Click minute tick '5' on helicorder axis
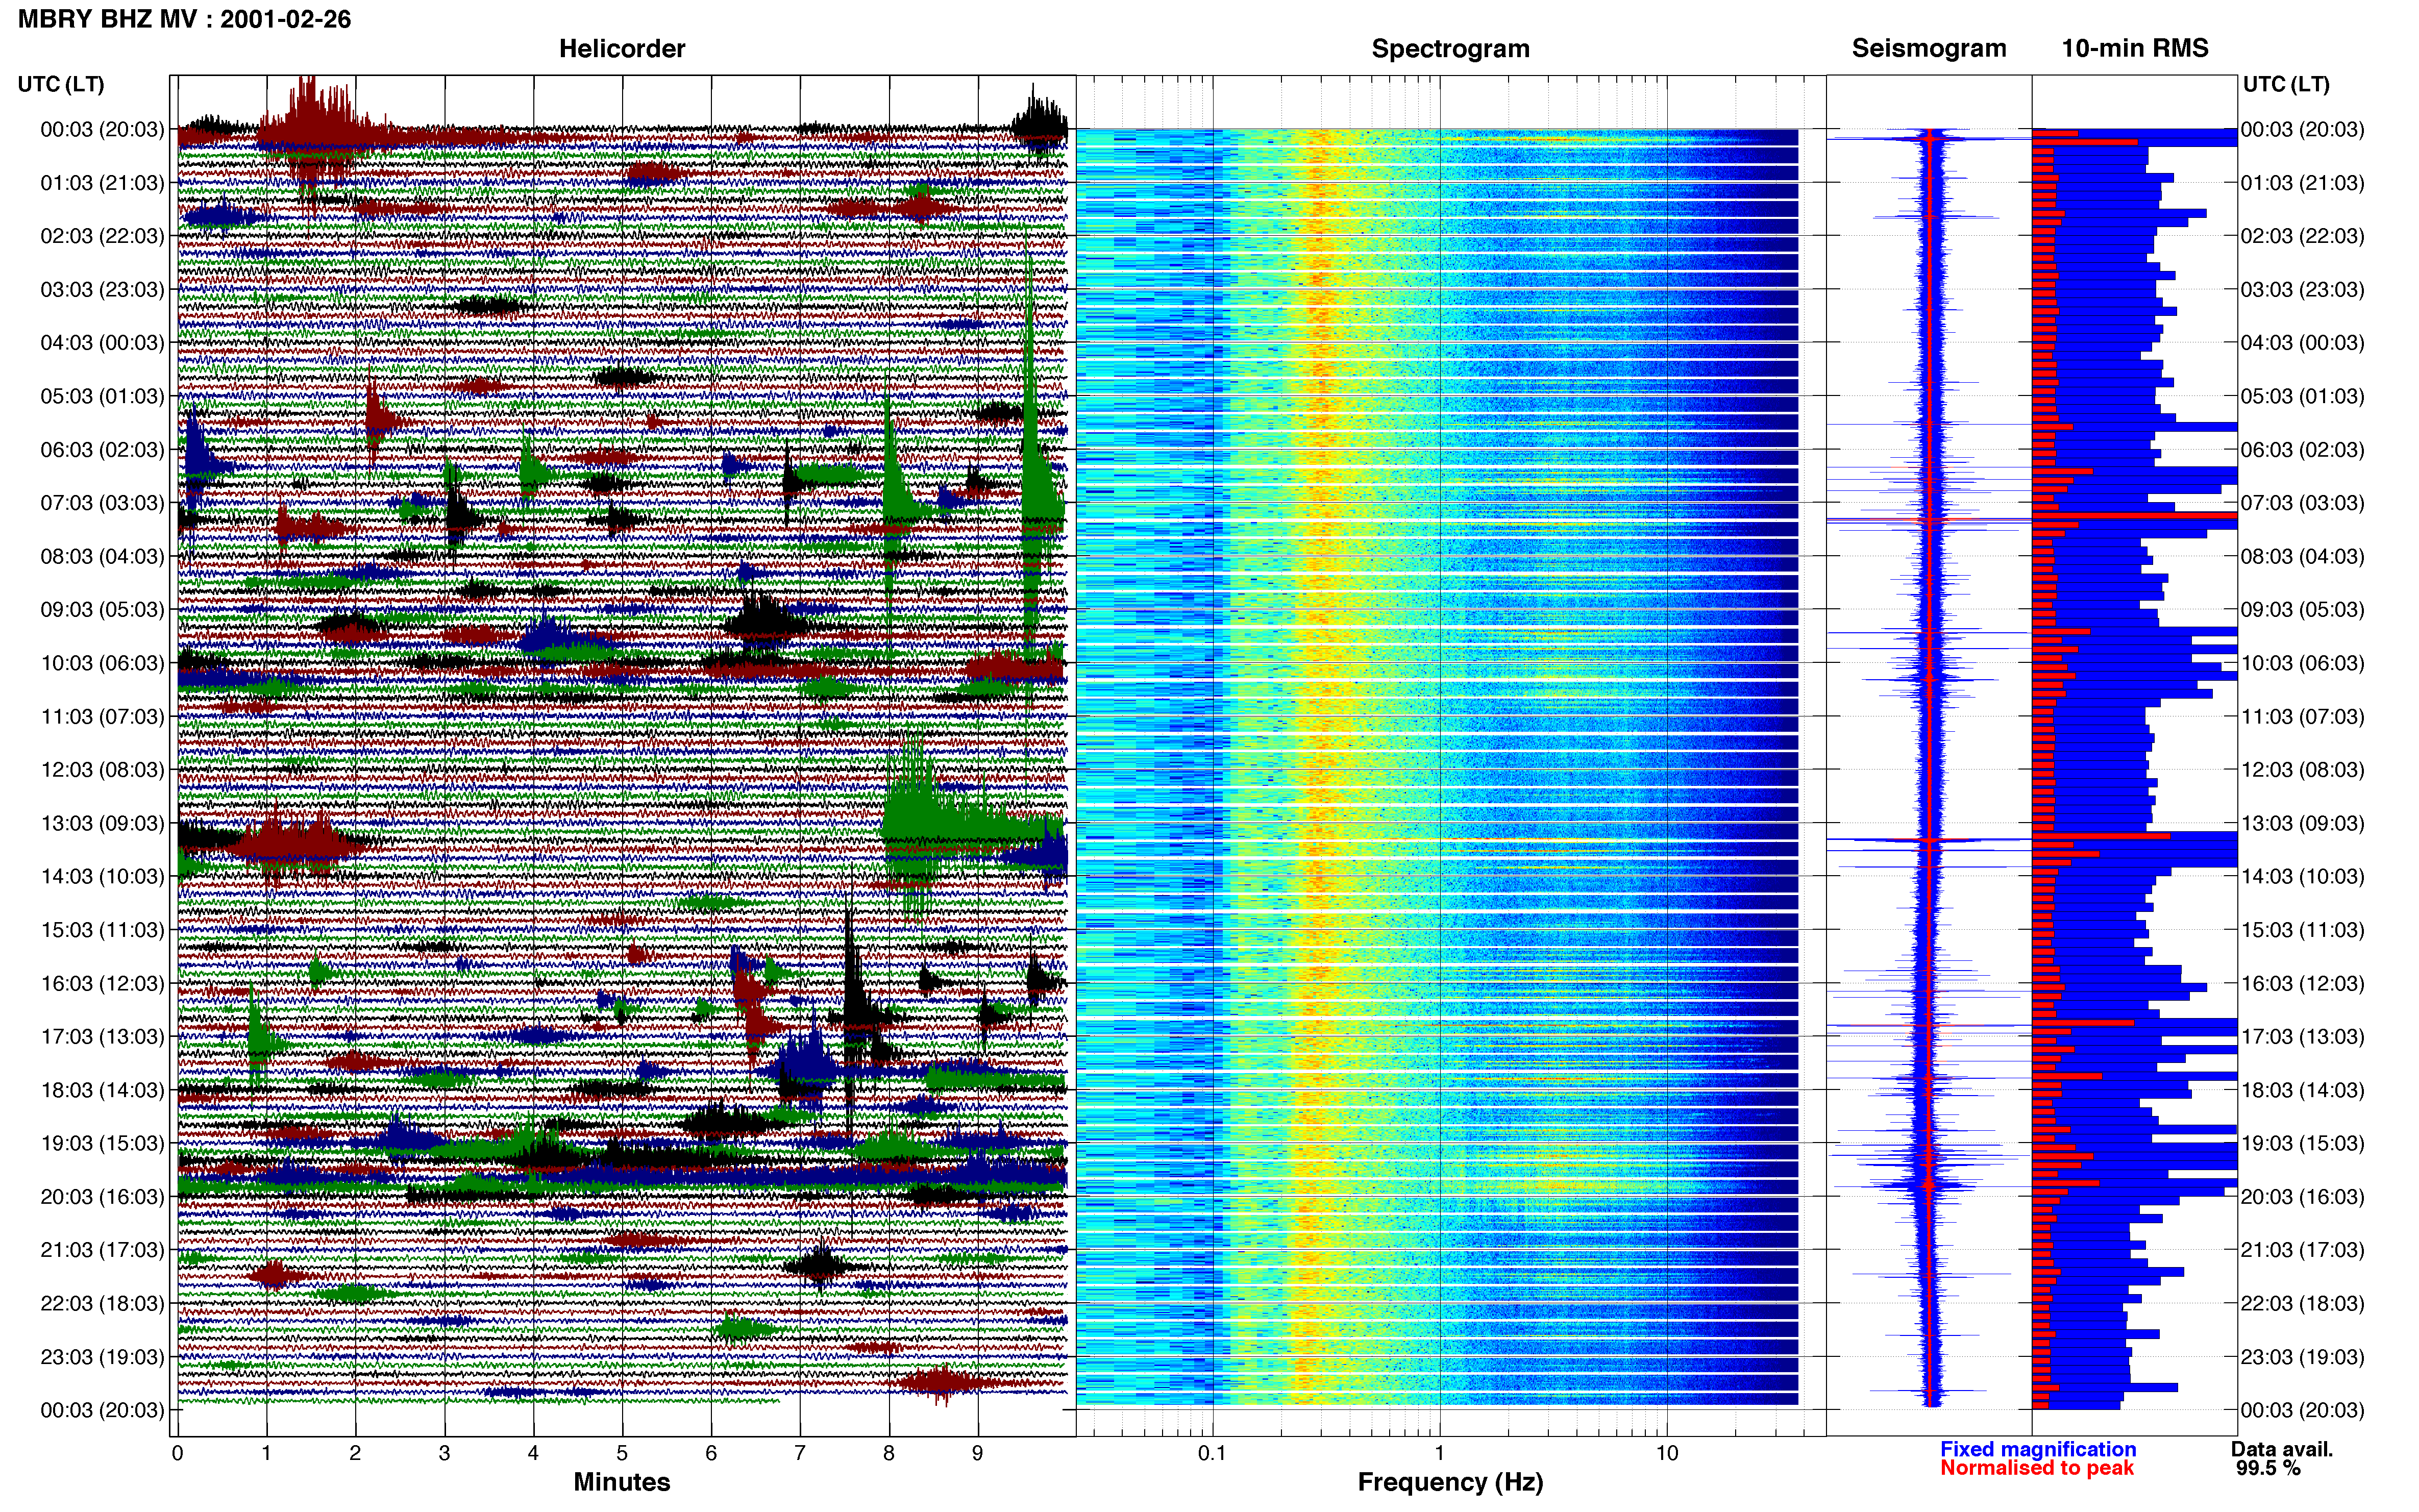 coord(622,1454)
